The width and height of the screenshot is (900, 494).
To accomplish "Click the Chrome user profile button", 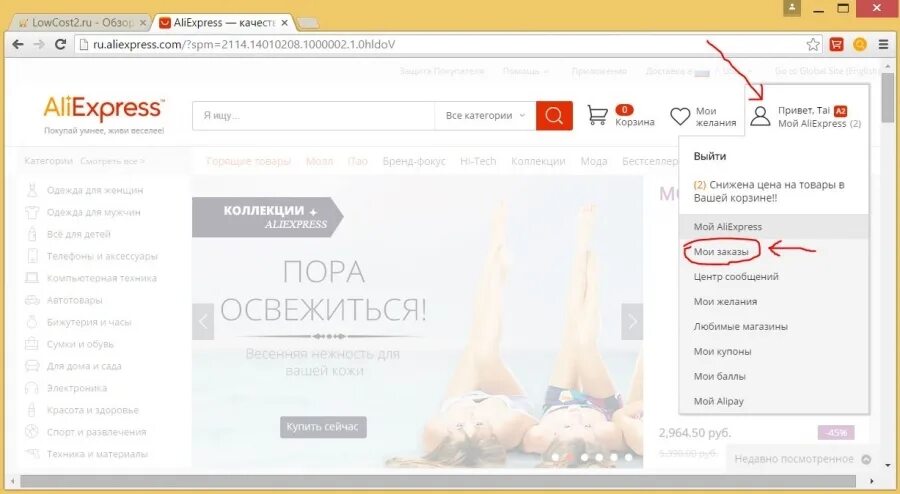I will coord(792,8).
